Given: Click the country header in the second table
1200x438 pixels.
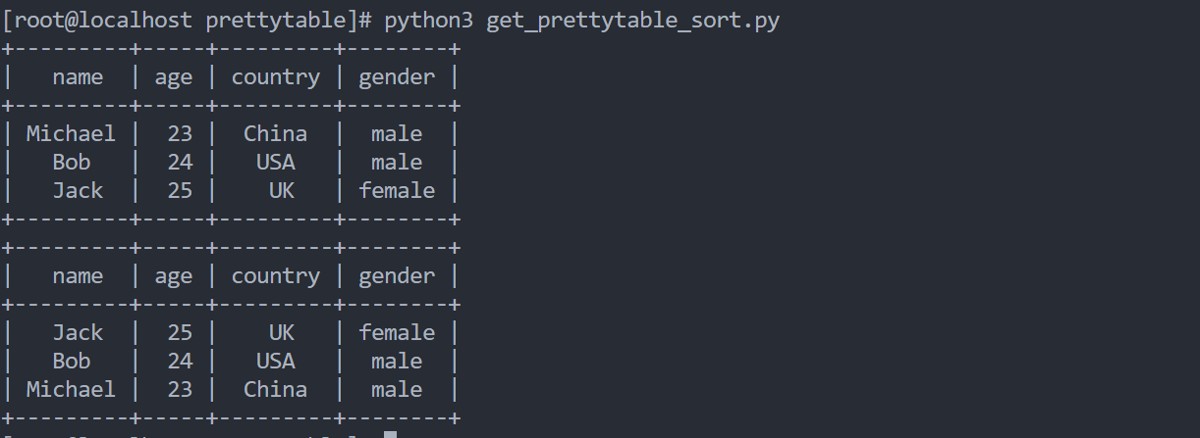Looking at the screenshot, I should point(275,276).
